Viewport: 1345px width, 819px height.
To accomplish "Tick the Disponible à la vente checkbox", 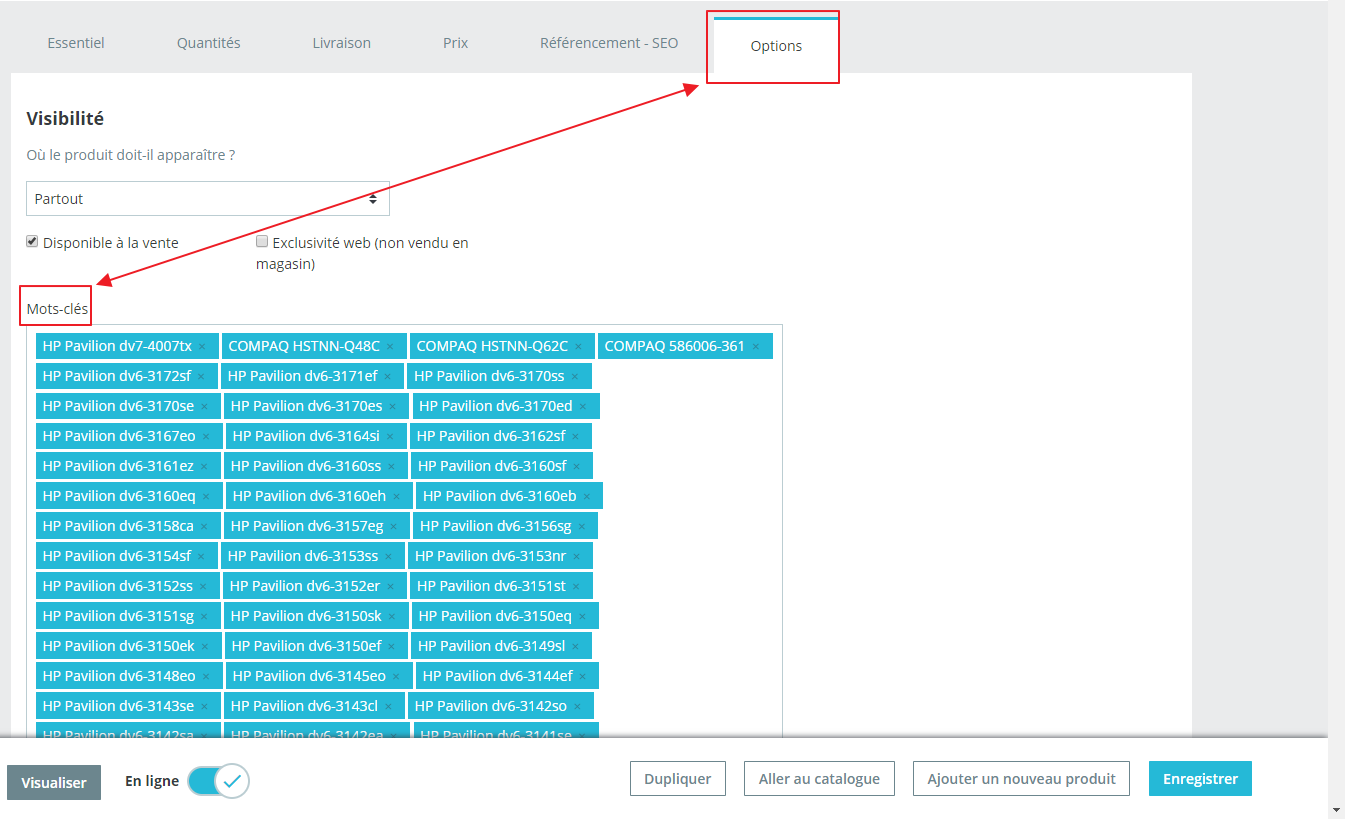I will (32, 241).
